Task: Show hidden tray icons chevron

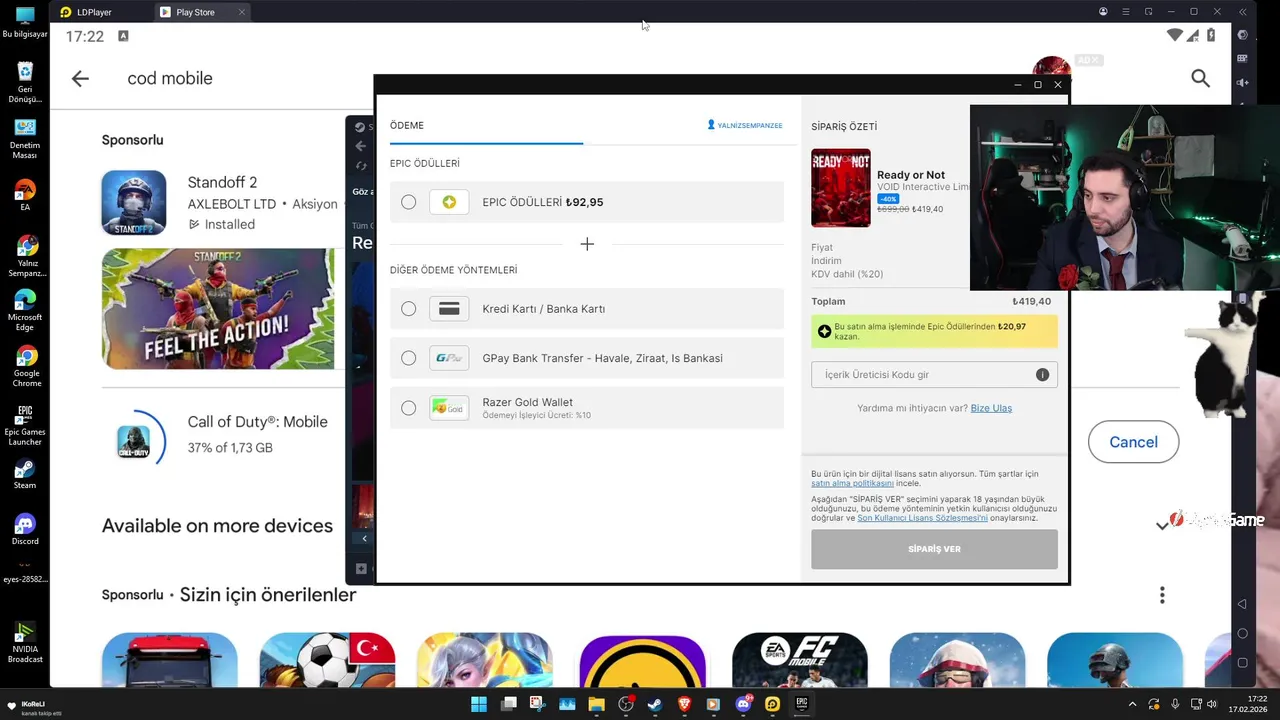Action: coord(1133,704)
